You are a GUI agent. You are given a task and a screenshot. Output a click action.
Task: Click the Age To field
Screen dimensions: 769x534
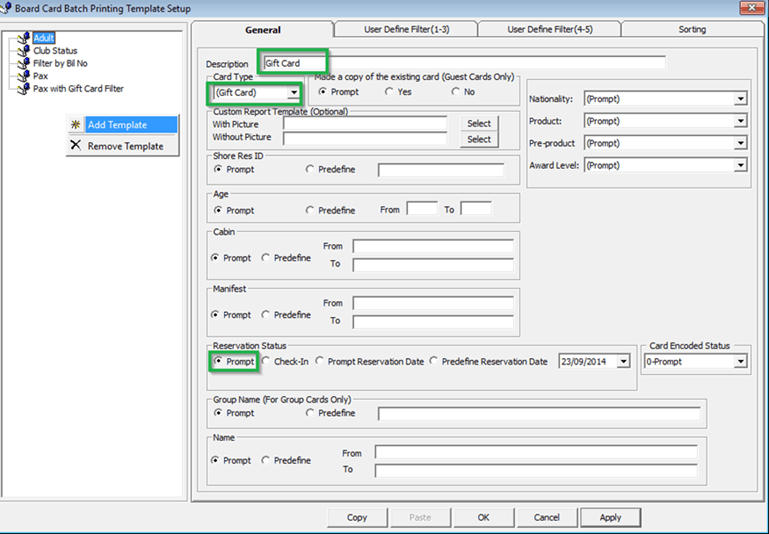[x=476, y=209]
